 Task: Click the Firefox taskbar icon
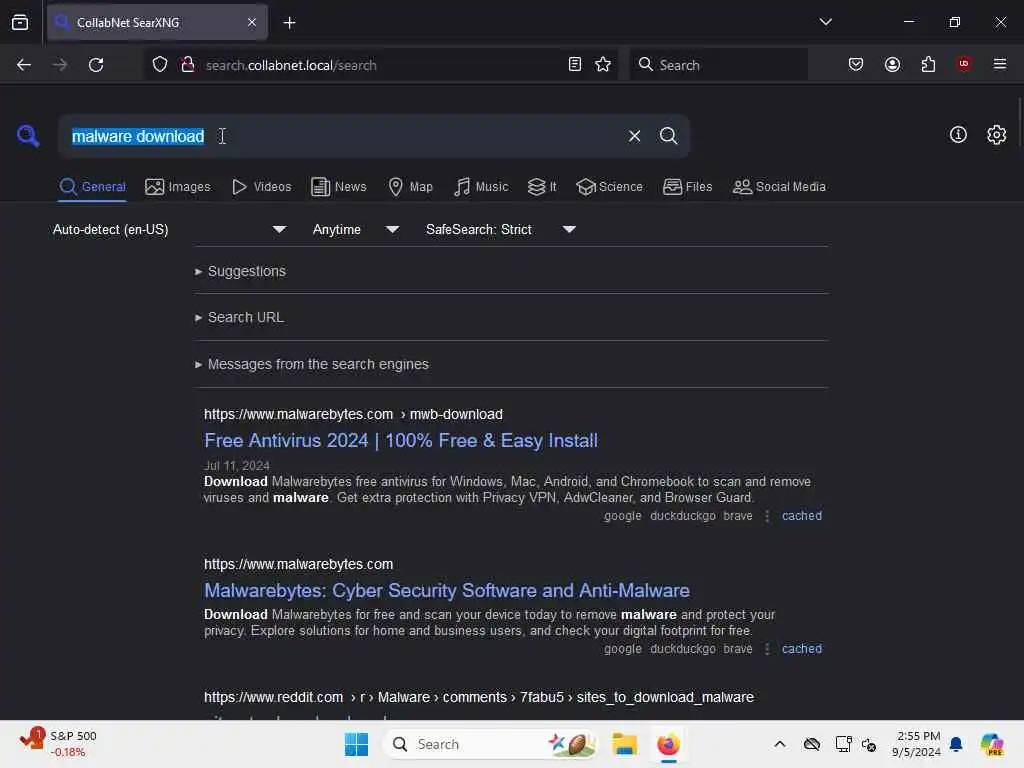(668, 744)
